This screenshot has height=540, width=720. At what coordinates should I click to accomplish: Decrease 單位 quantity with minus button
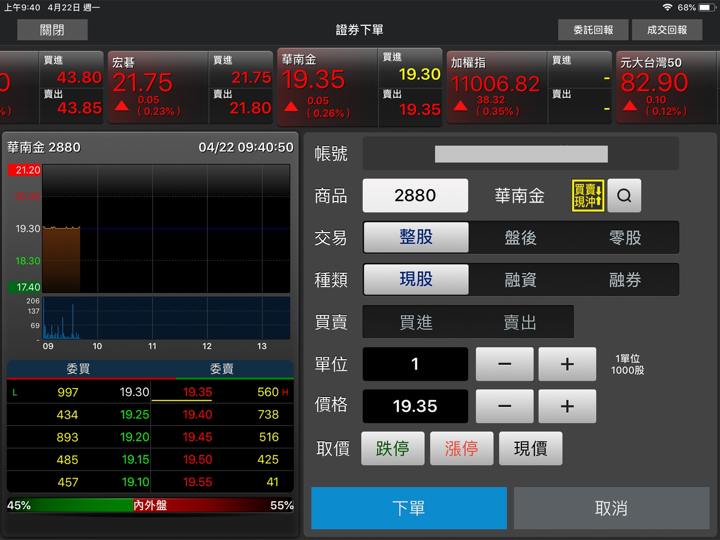pyautogui.click(x=504, y=364)
